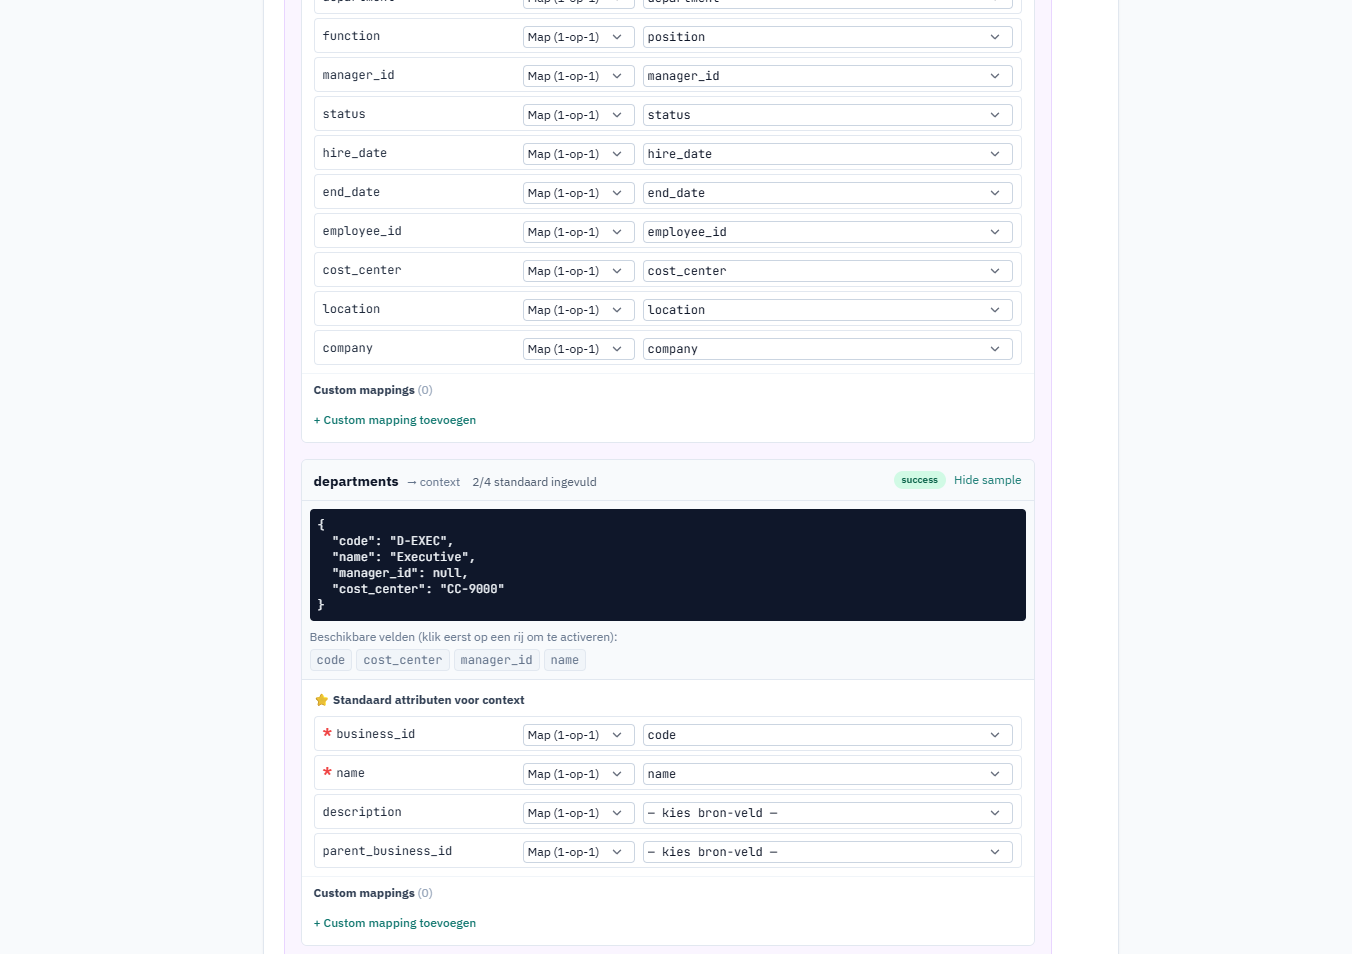Image resolution: width=1352 pixels, height=954 pixels.
Task: Open source field dropdown showing manager_id
Action: 827,76
